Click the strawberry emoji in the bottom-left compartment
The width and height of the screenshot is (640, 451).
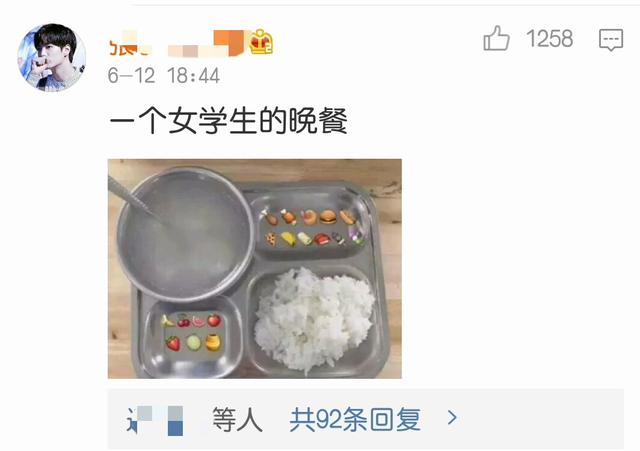[x=173, y=343]
